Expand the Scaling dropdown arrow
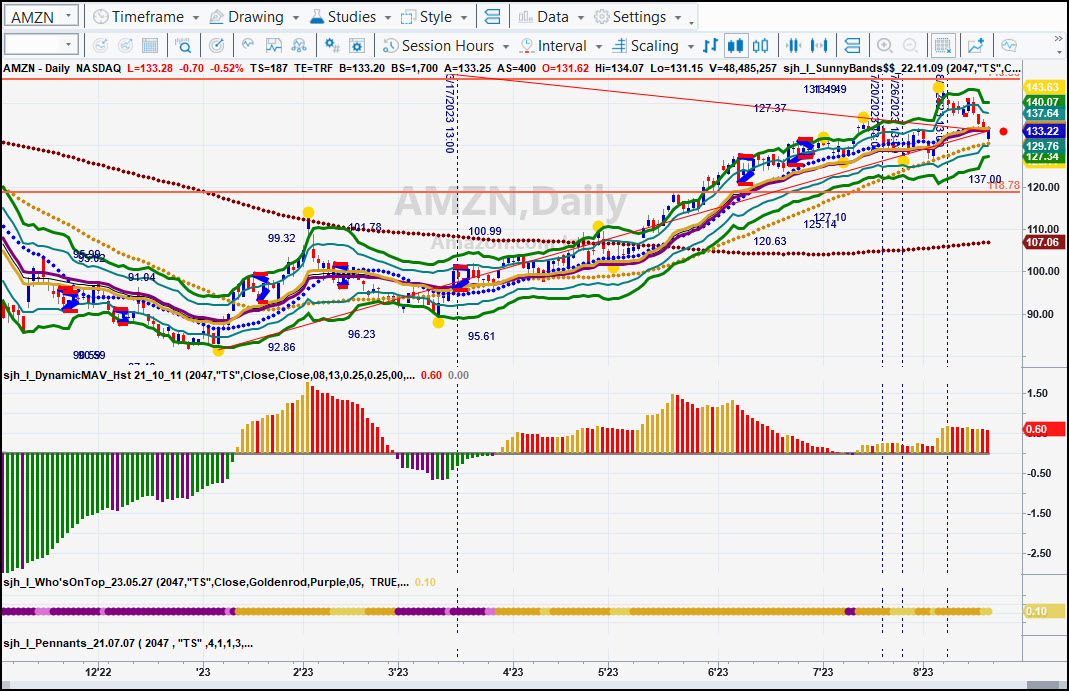This screenshot has height=691, width=1069. pos(691,46)
